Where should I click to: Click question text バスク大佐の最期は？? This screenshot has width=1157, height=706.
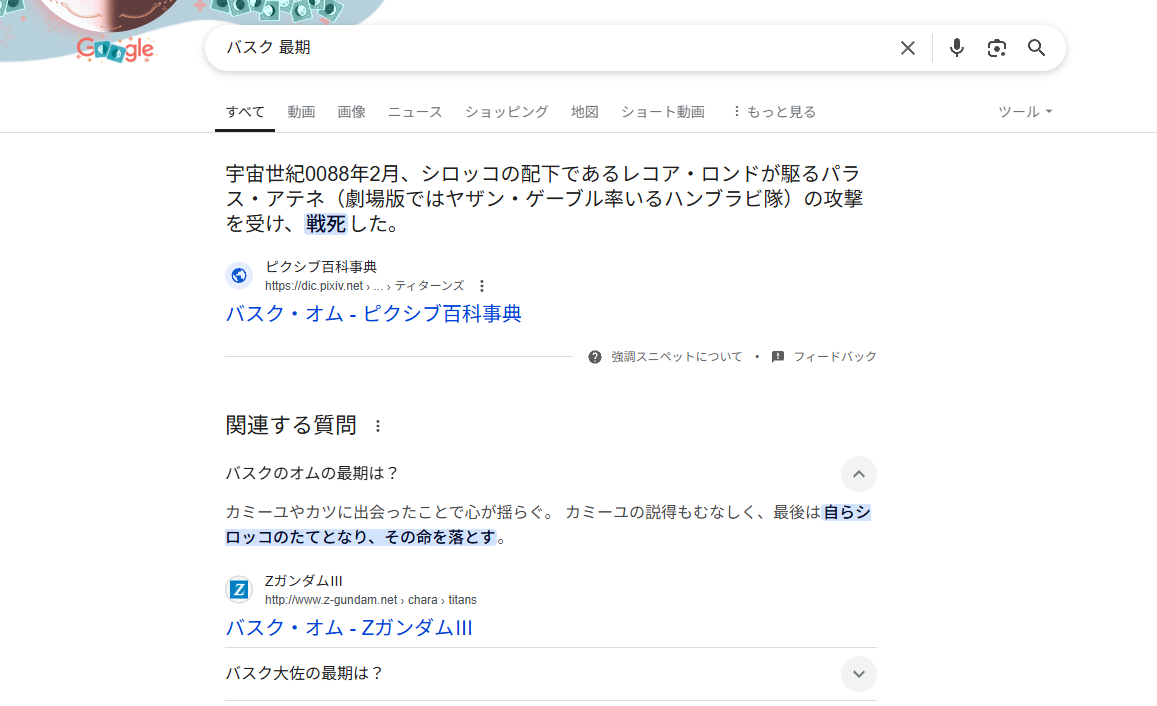coord(305,673)
